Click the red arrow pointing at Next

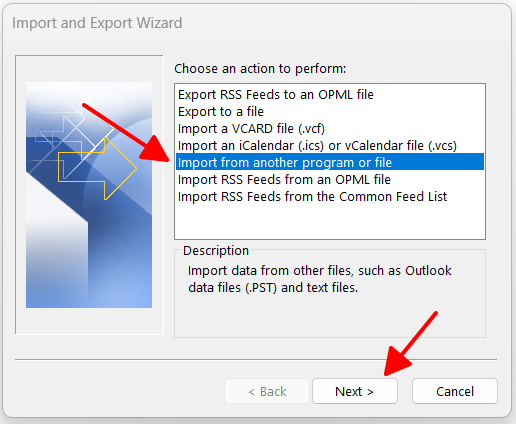410,344
